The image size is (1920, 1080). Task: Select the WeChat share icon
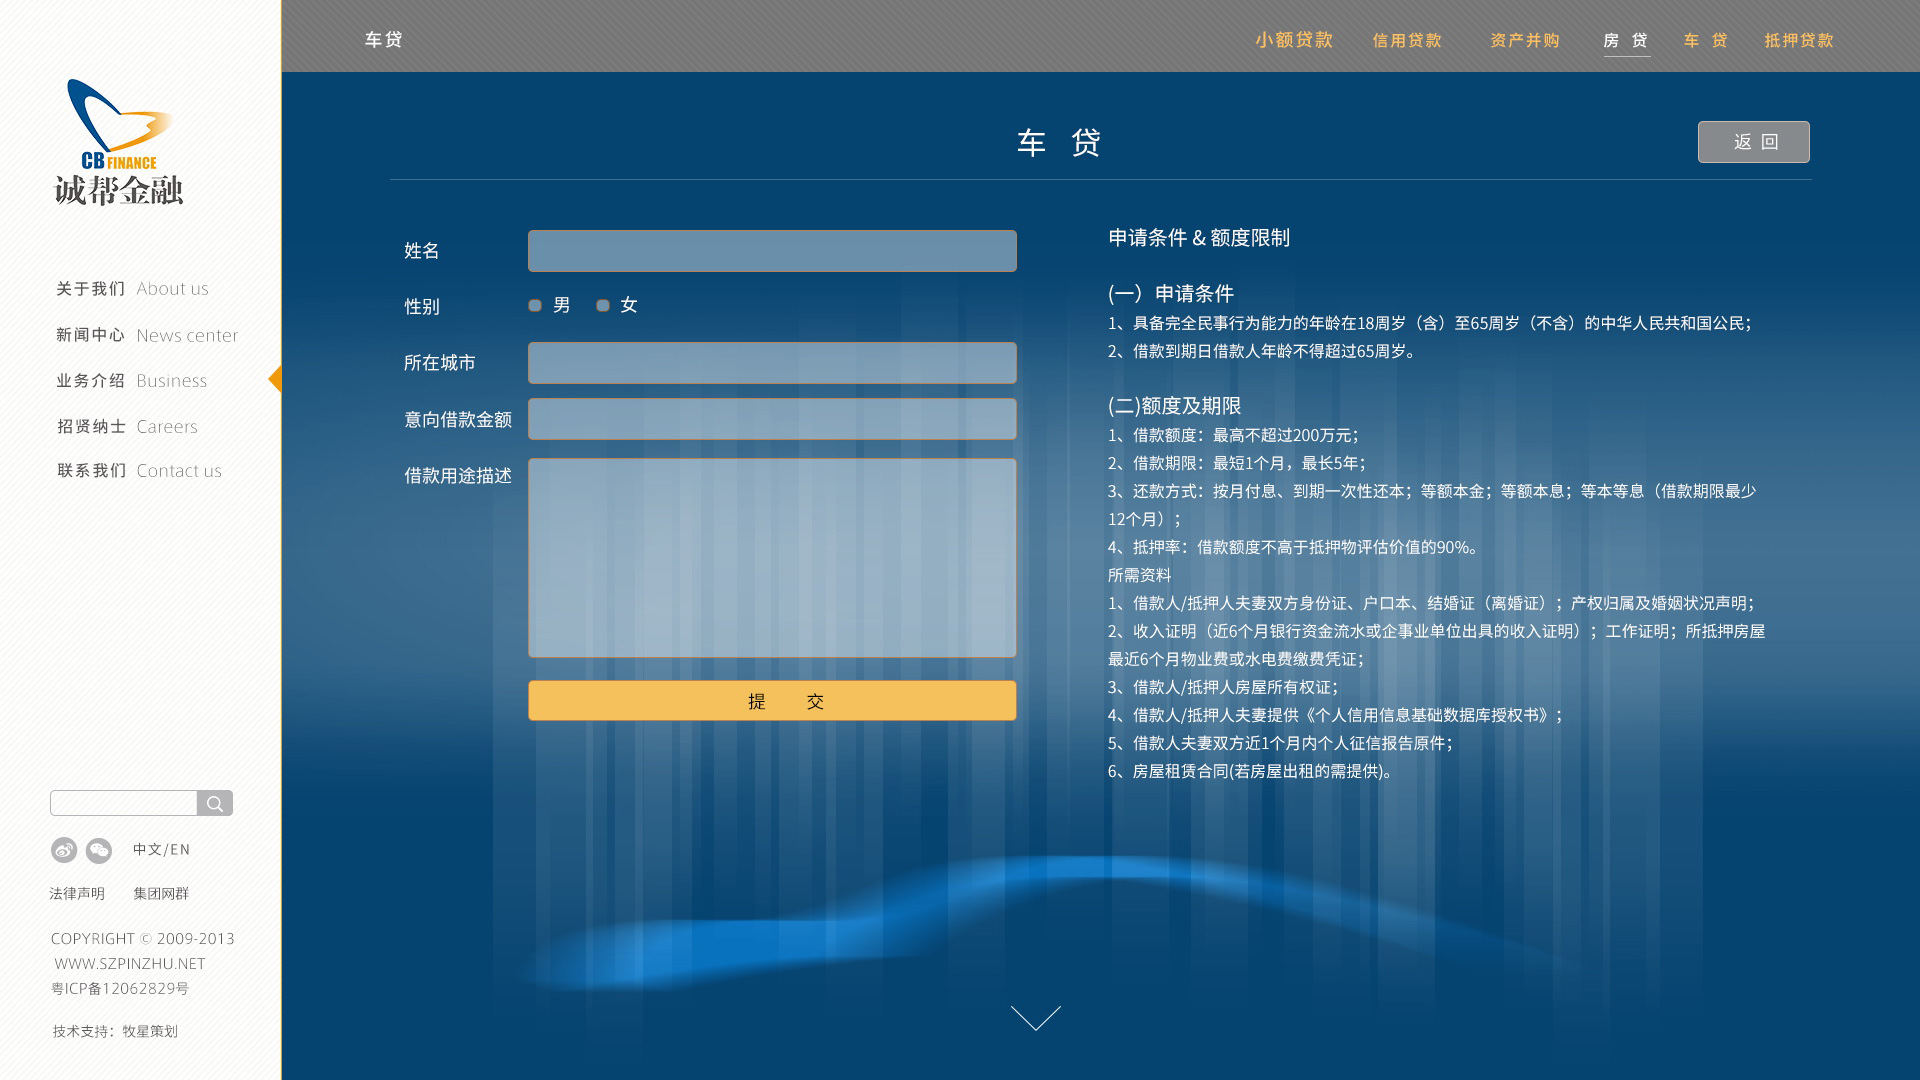click(98, 850)
